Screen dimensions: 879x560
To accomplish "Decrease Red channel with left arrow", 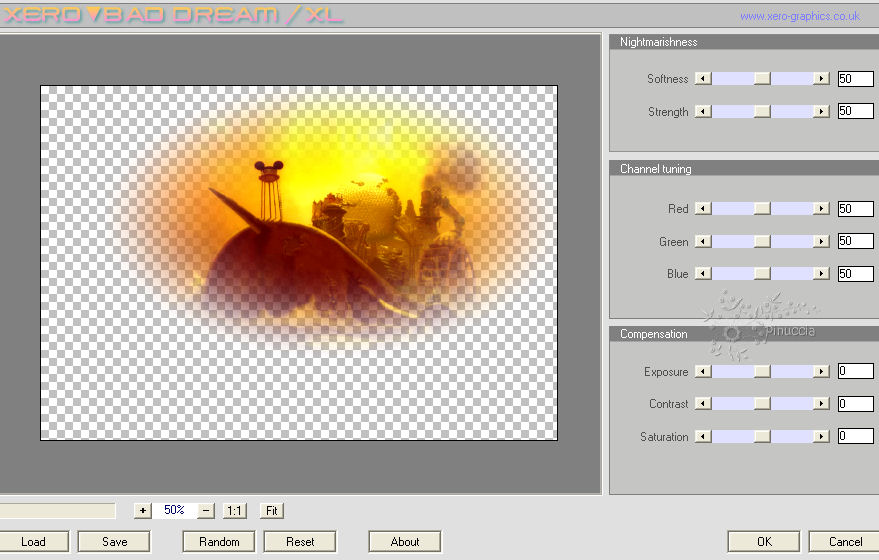I will tap(703, 209).
